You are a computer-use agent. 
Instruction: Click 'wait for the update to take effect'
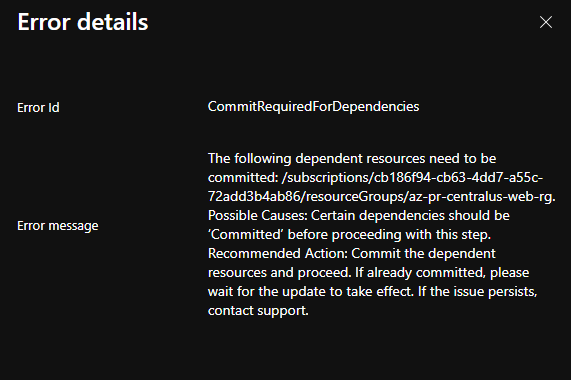pyautogui.click(x=311, y=292)
